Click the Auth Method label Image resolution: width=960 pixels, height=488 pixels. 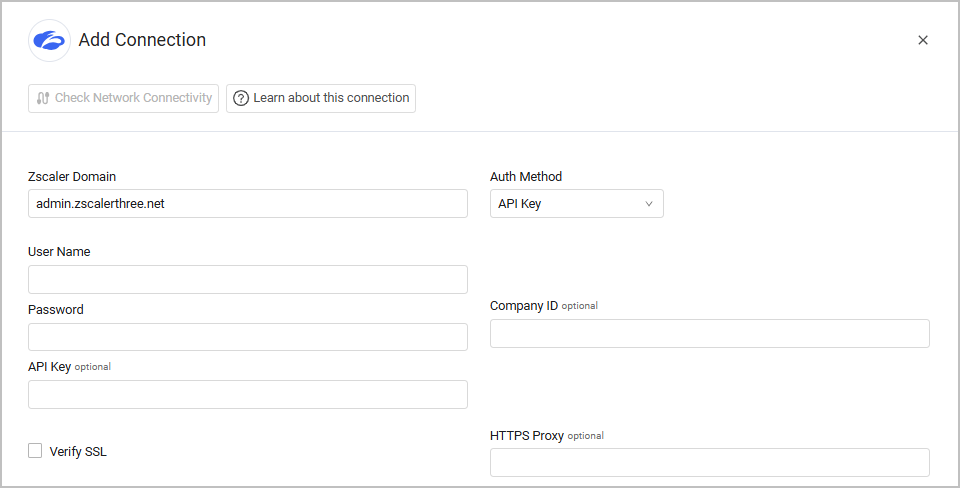click(526, 176)
